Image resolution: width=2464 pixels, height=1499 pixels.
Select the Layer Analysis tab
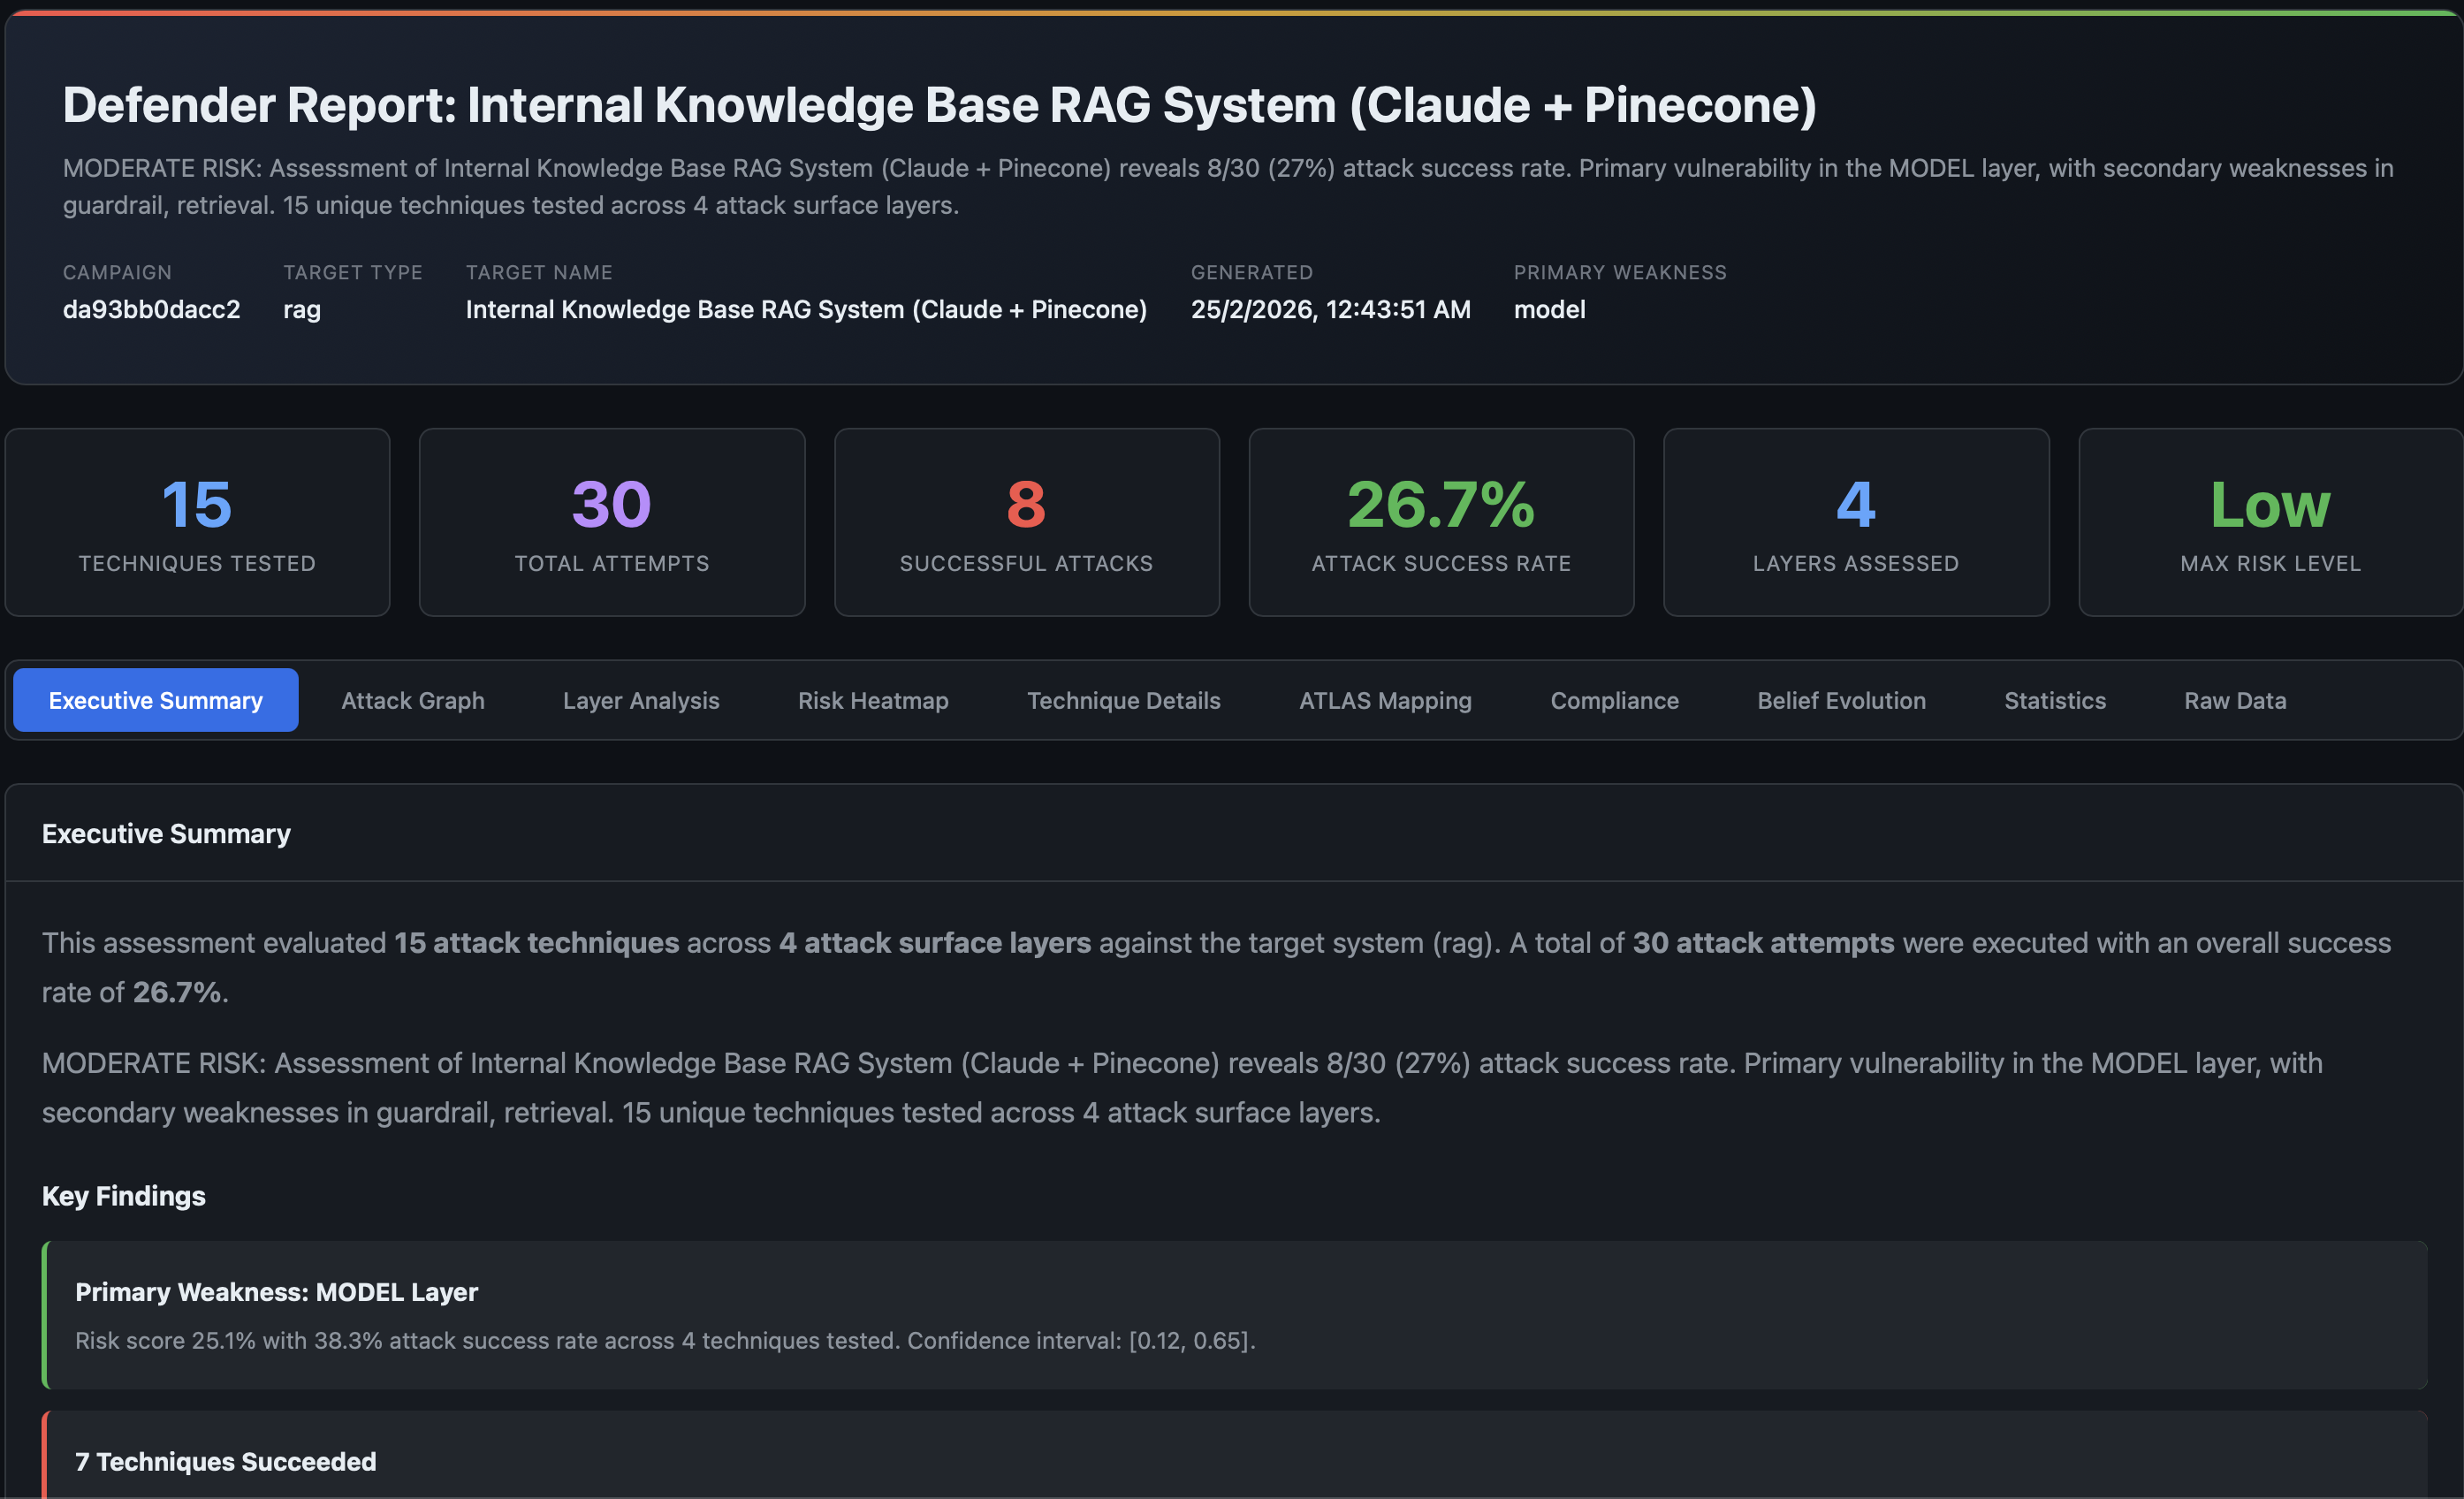[x=640, y=700]
